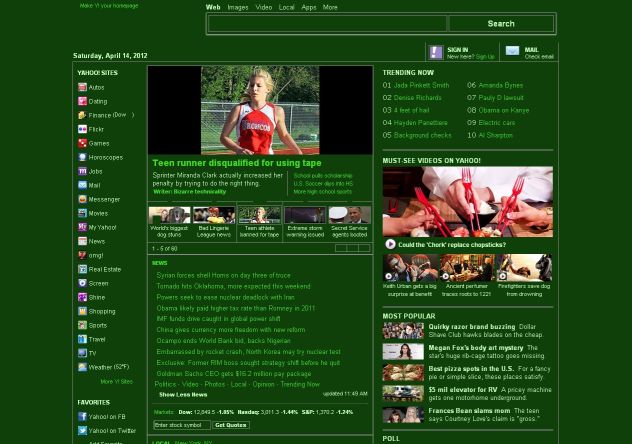This screenshot has width=632, height=444.
Task: Open Goldman Sachs CEO pay package link
Action: click(x=234, y=374)
